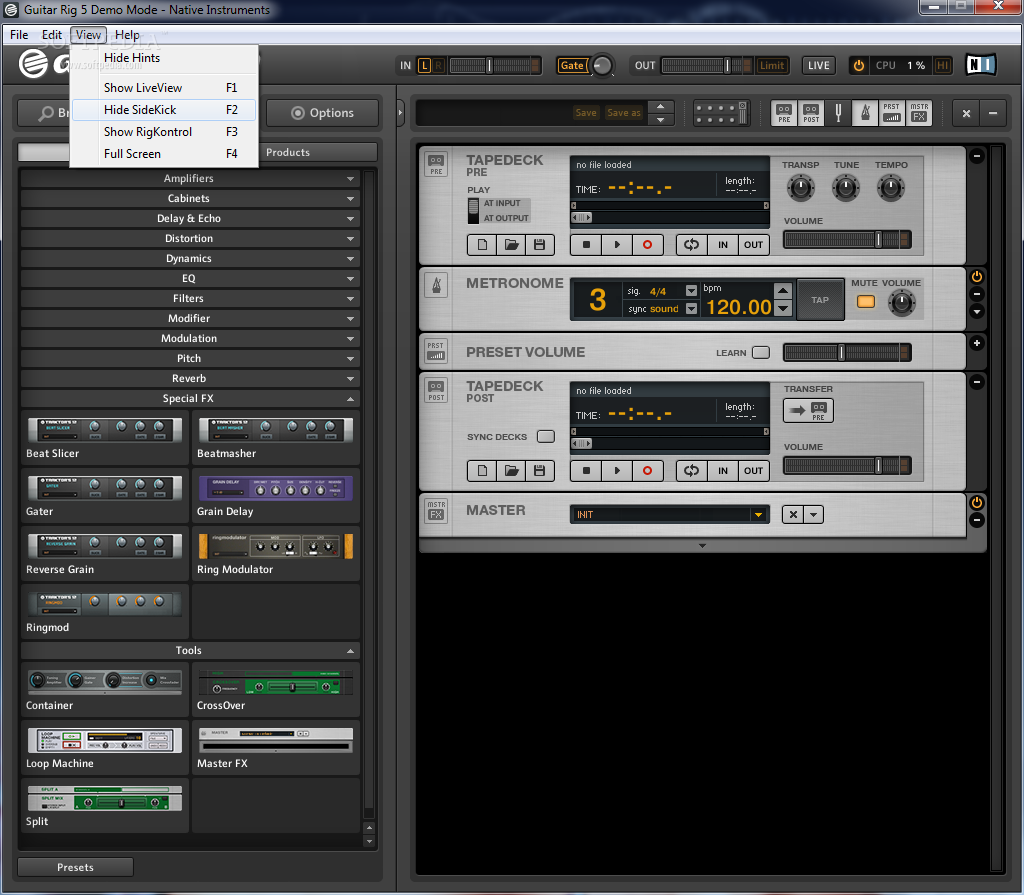Click the Products tab
1024x895 pixels.
(x=288, y=152)
